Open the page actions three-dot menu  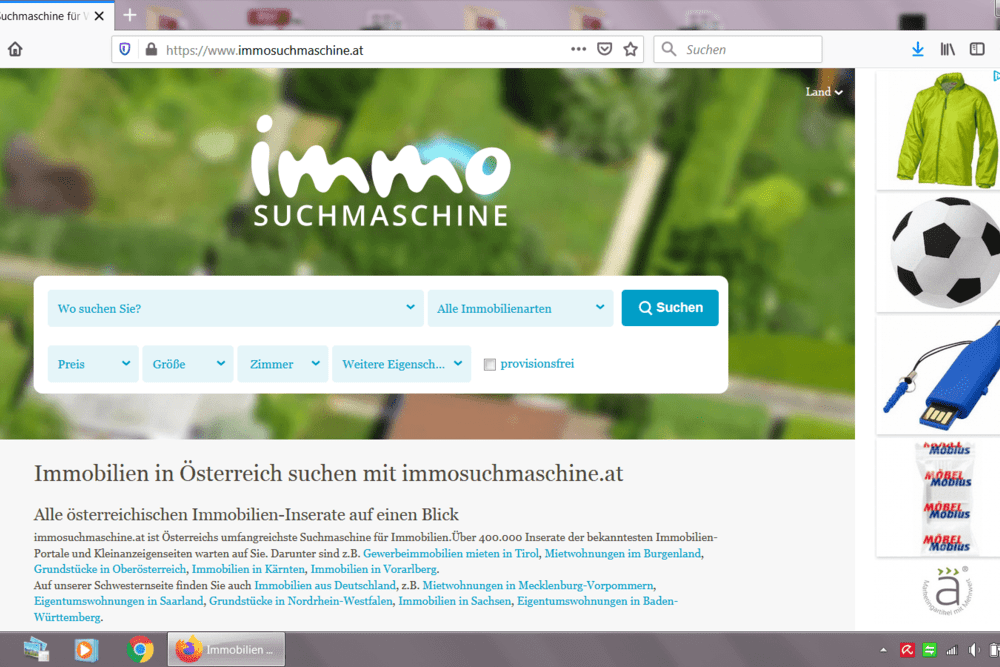pos(578,49)
